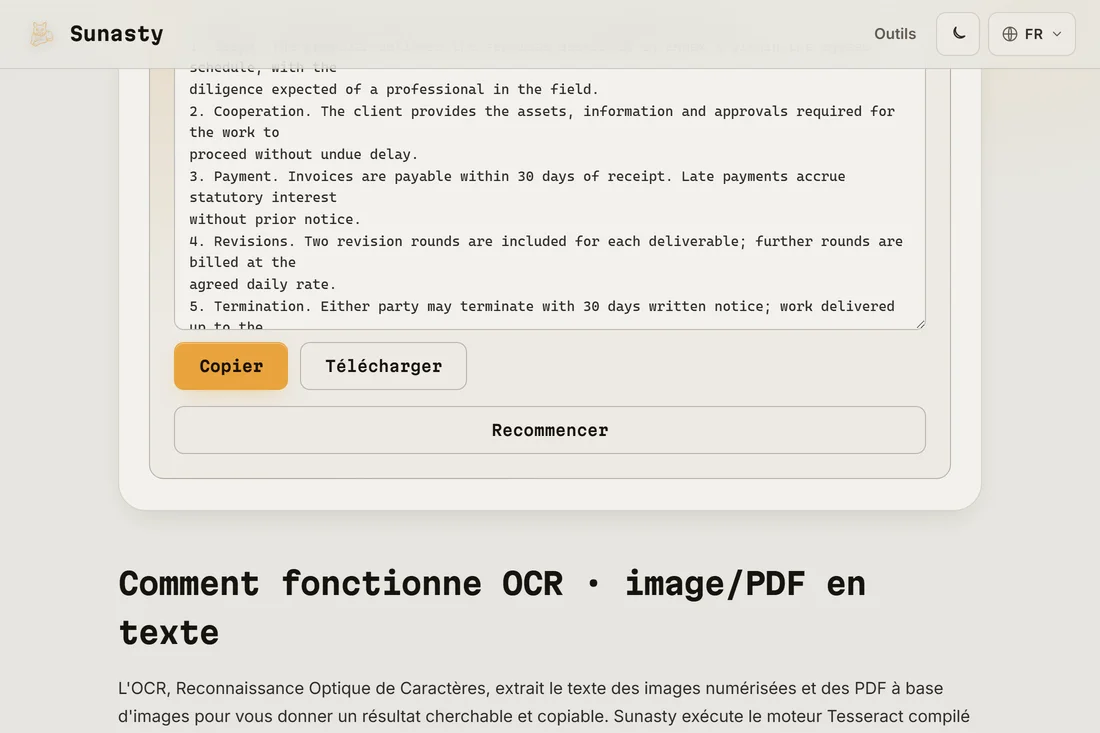This screenshot has width=1100, height=733.
Task: Open the Sunasty home link text
Action: (116, 34)
